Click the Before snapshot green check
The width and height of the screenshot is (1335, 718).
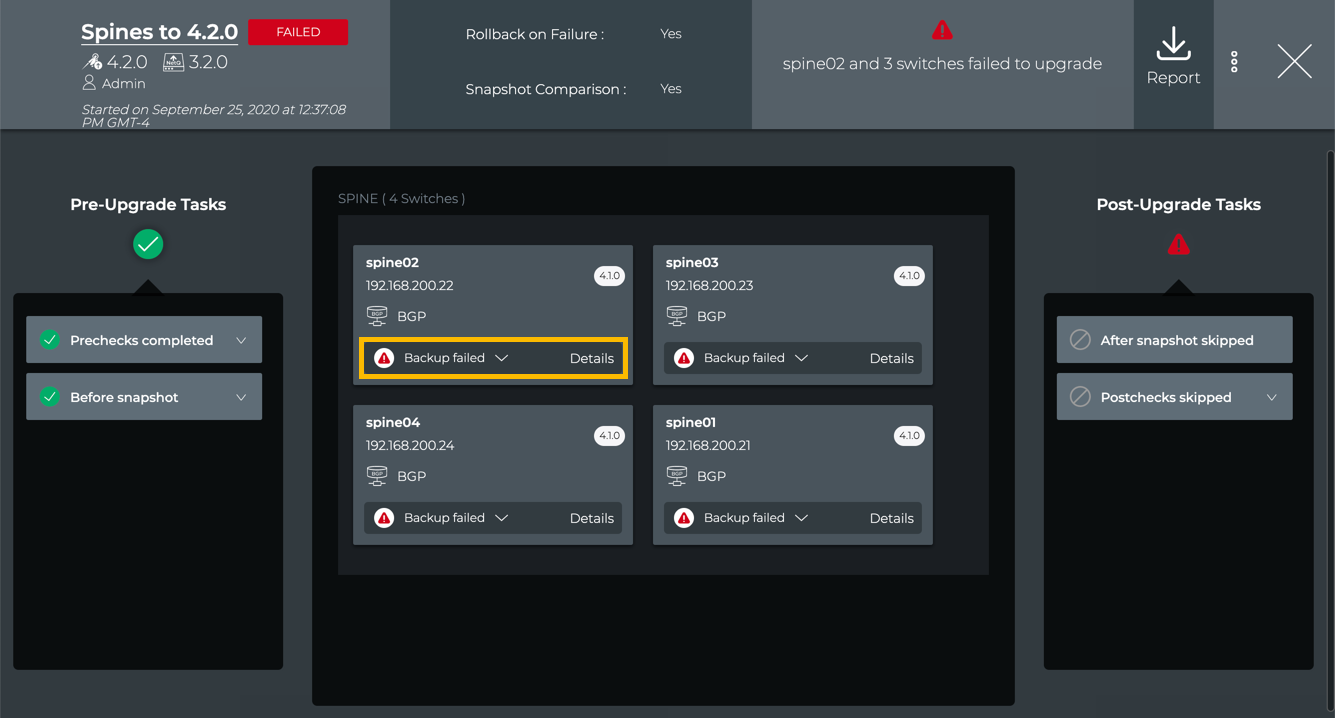50,397
